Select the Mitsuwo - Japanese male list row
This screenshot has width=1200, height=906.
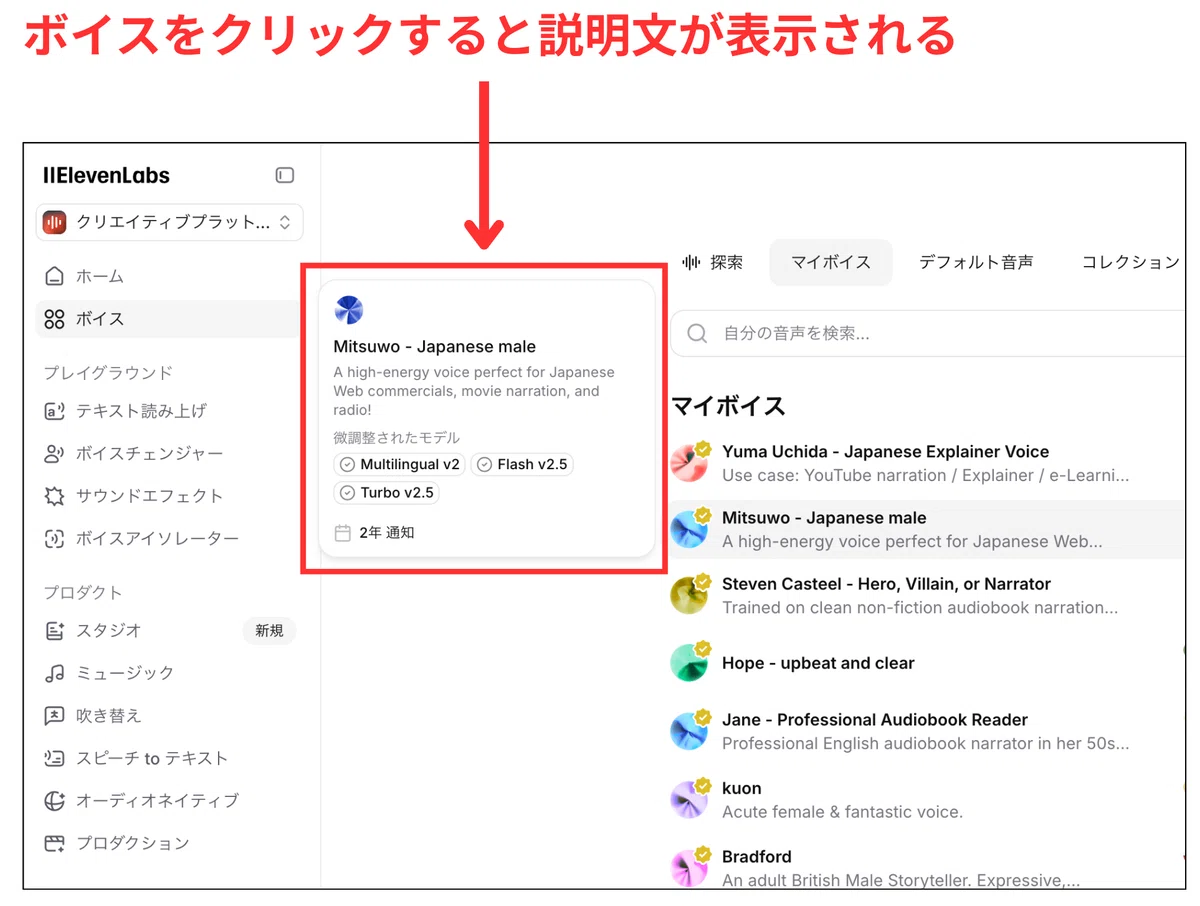click(927, 529)
